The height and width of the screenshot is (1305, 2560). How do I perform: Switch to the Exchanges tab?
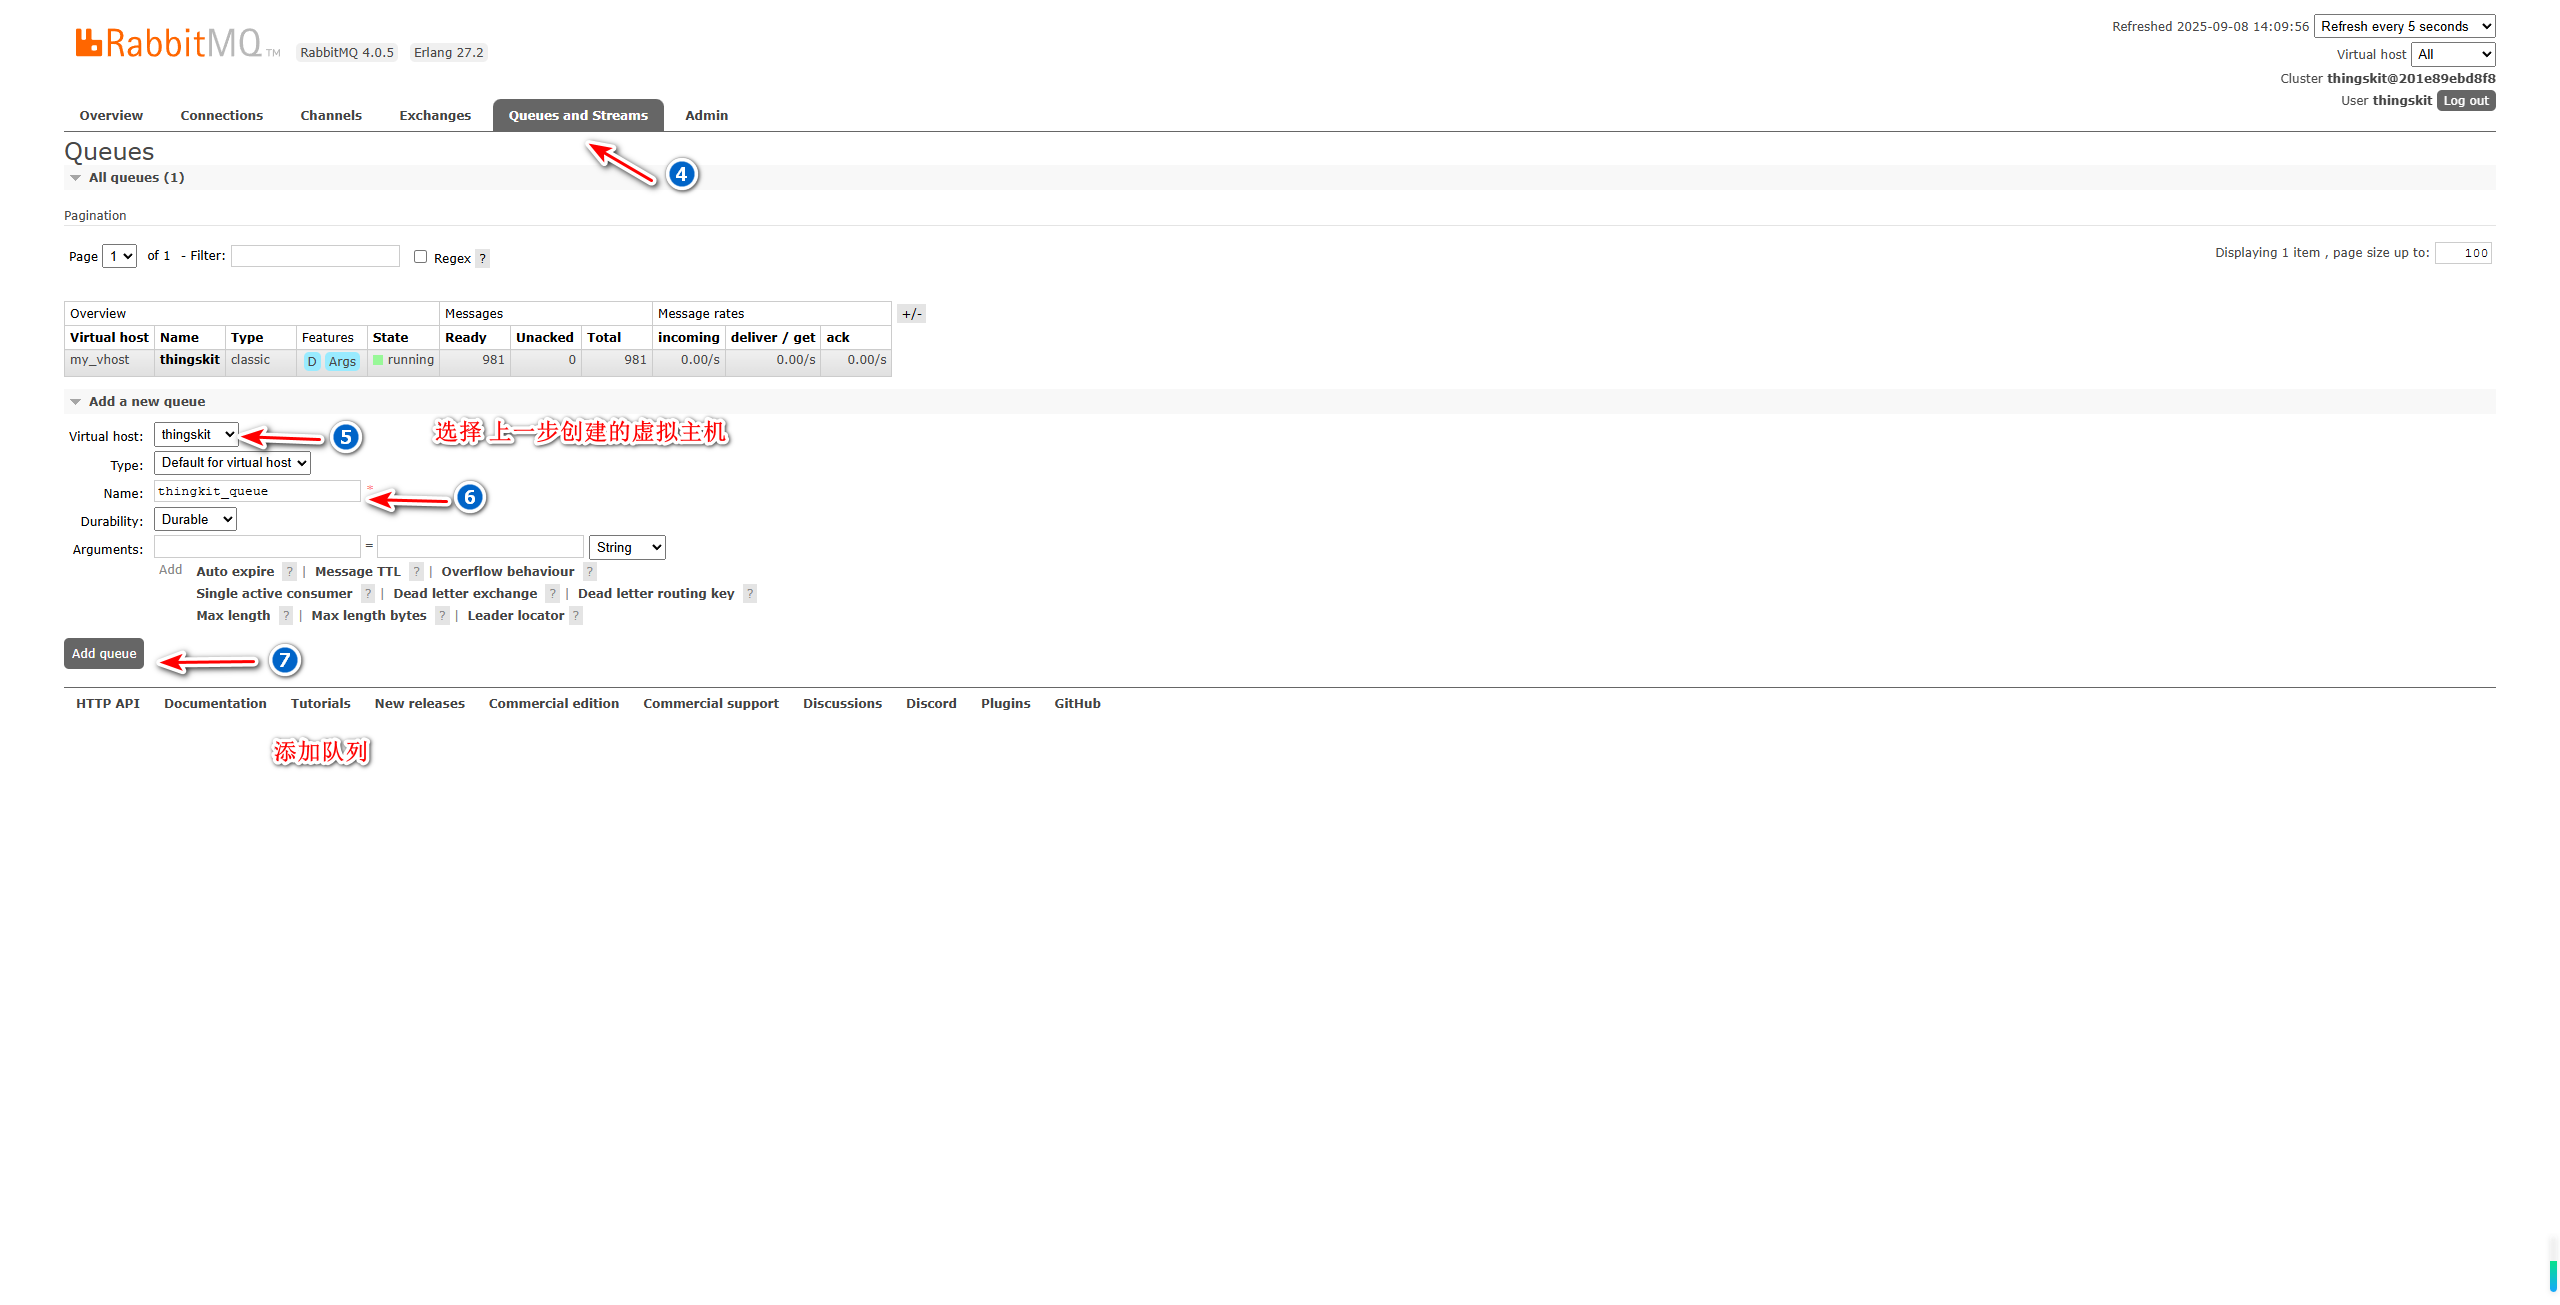click(x=435, y=116)
